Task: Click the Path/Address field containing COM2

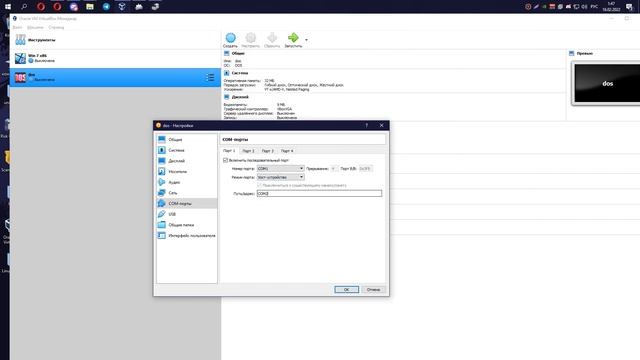Action: coord(320,193)
